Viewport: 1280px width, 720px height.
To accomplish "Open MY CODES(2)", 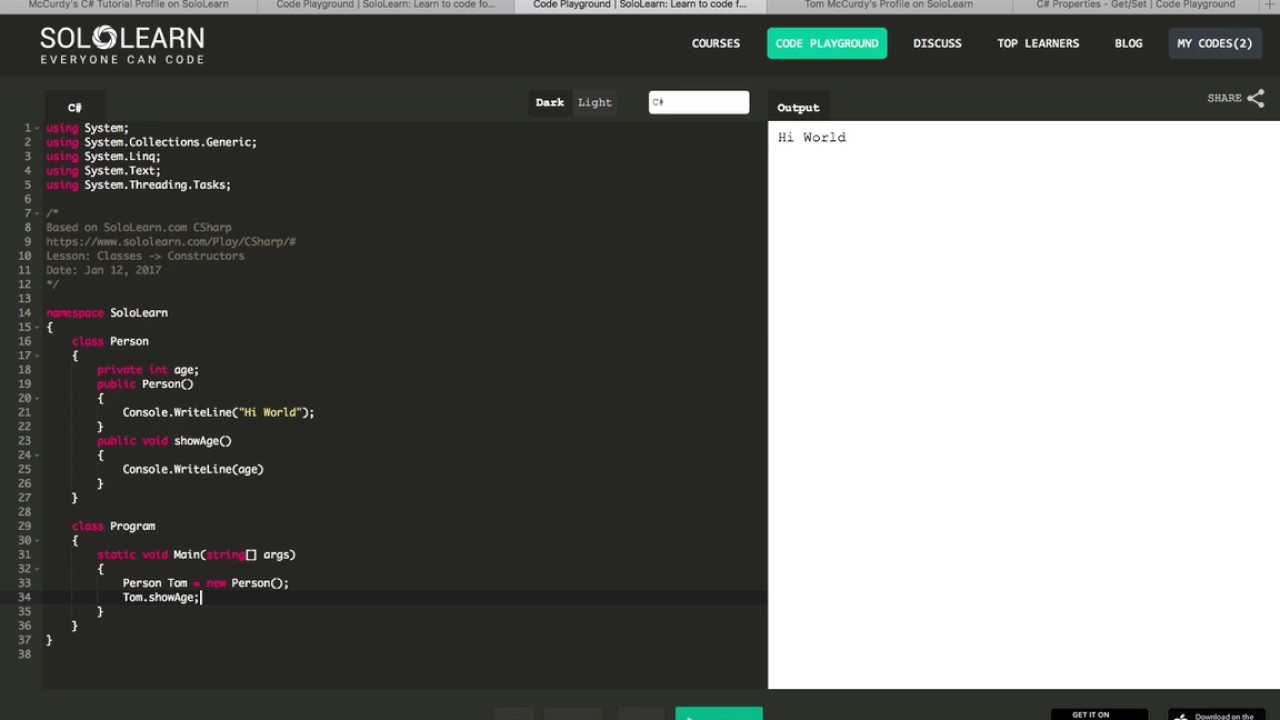I will coord(1214,43).
